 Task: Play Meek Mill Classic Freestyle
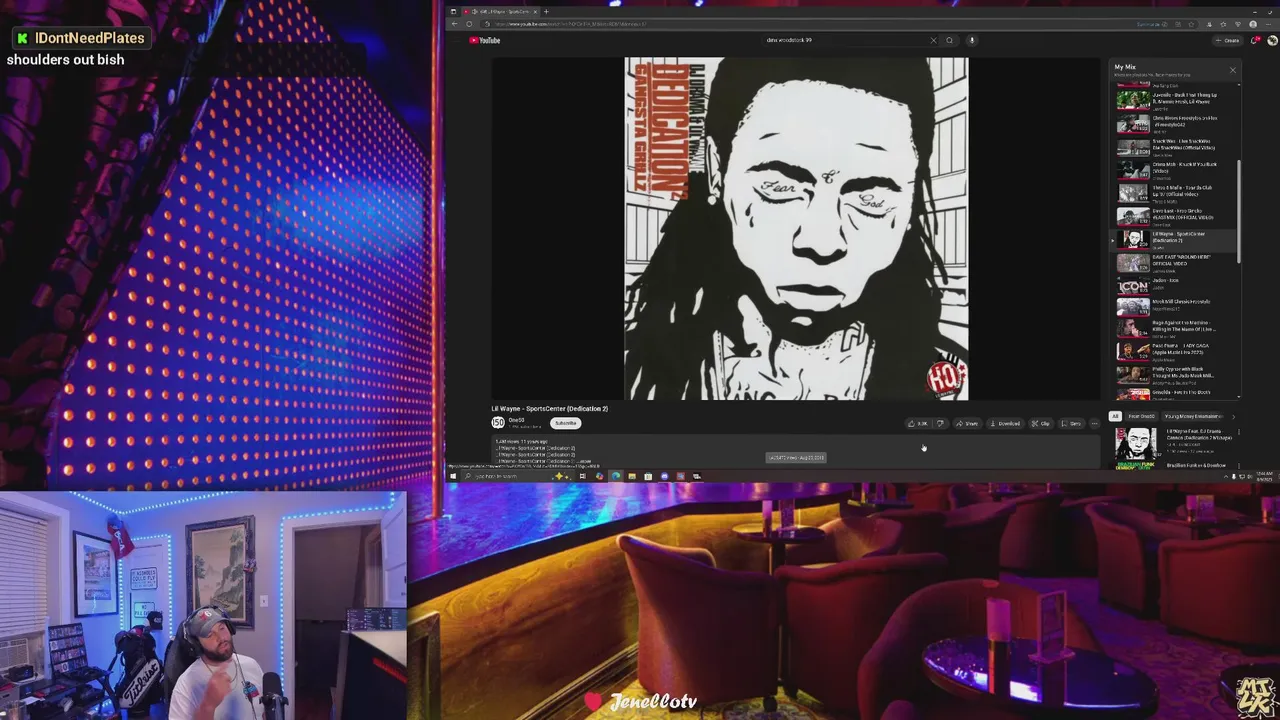pos(1175,308)
